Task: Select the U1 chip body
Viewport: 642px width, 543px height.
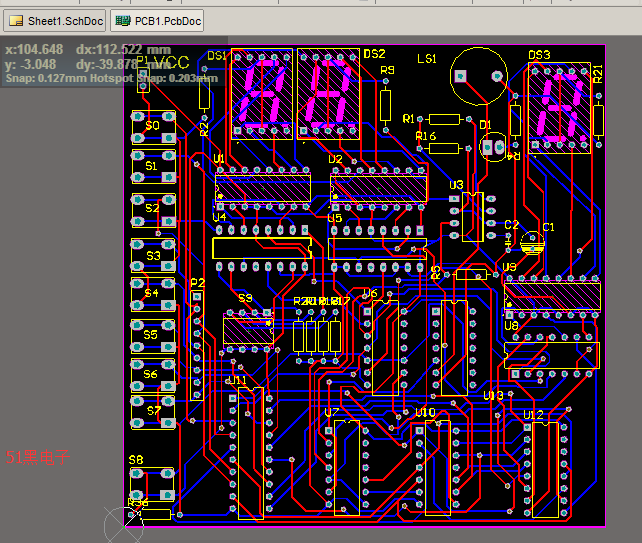Action: 263,188
